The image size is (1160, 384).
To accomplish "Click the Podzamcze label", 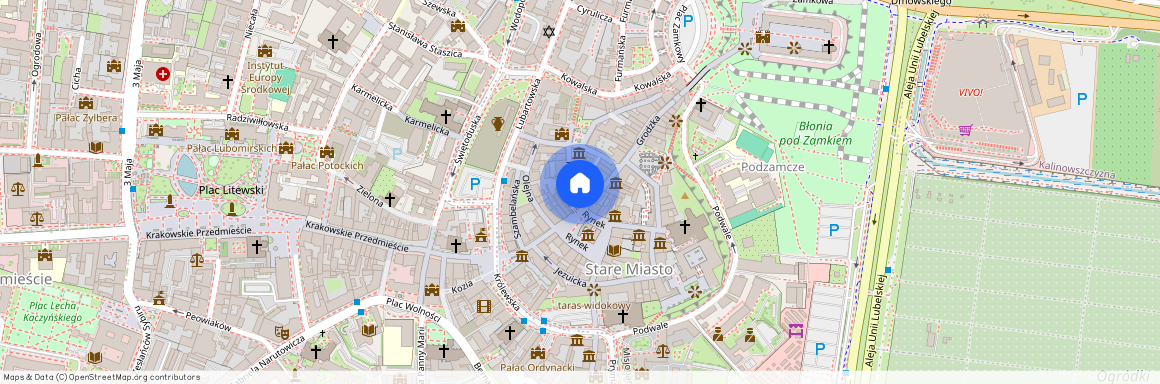I will [x=773, y=167].
